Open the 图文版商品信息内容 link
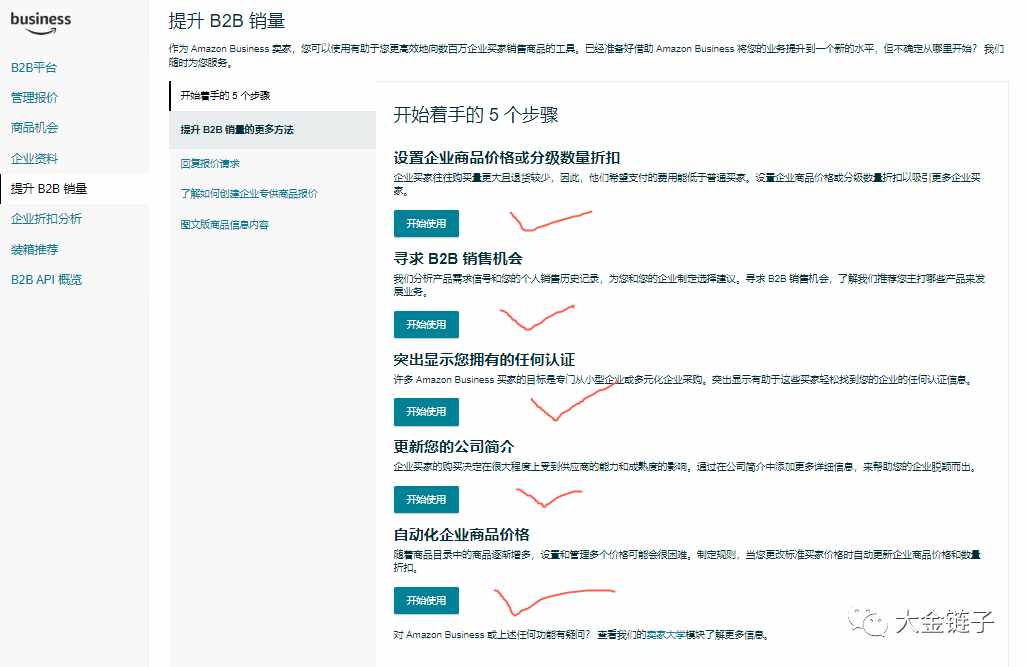Screen dimensions: 1028x667 (224, 224)
